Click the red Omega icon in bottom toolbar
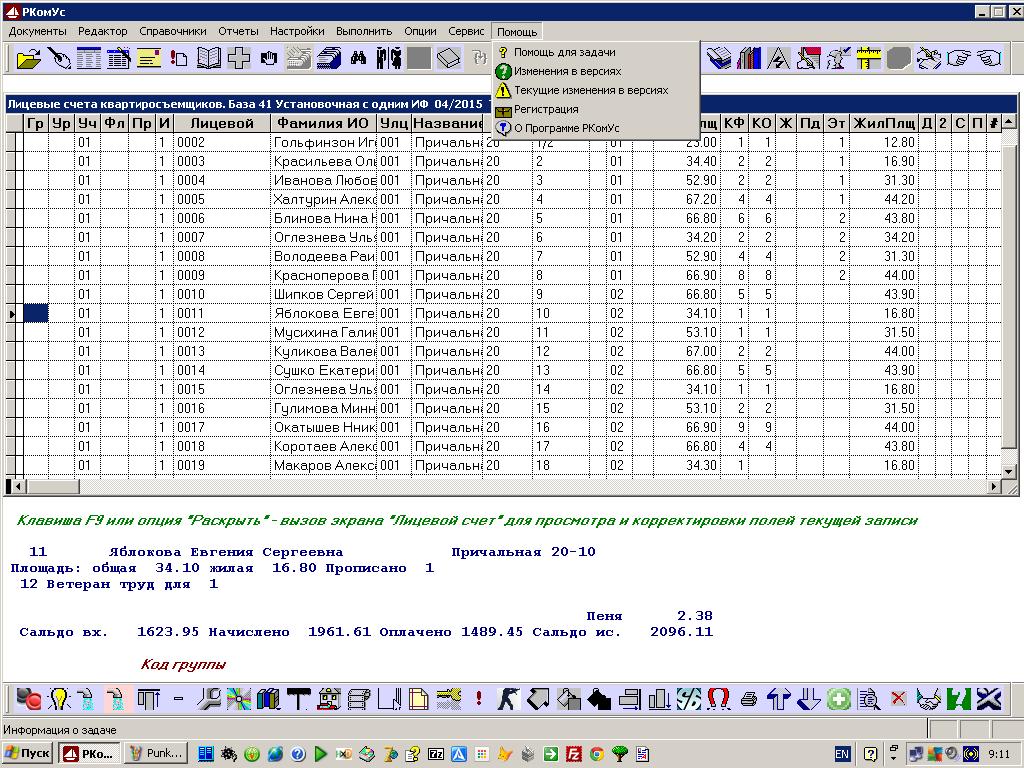Image resolution: width=1024 pixels, height=768 pixels. (718, 698)
